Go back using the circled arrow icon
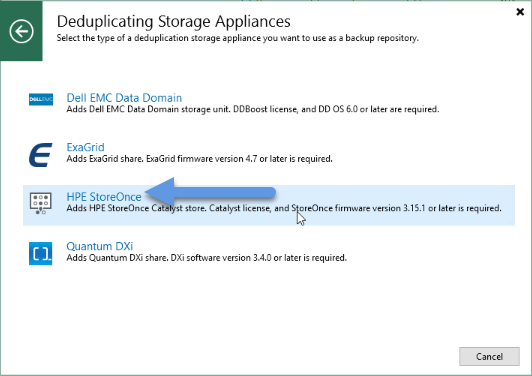 click(21, 31)
